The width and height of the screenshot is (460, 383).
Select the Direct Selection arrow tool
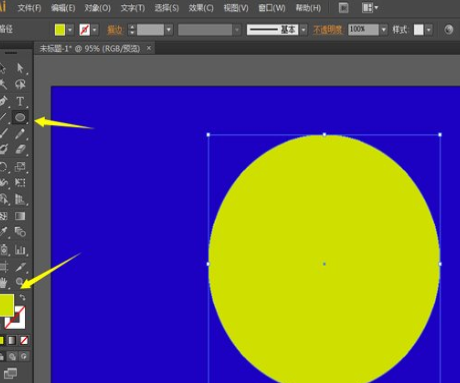click(x=20, y=68)
